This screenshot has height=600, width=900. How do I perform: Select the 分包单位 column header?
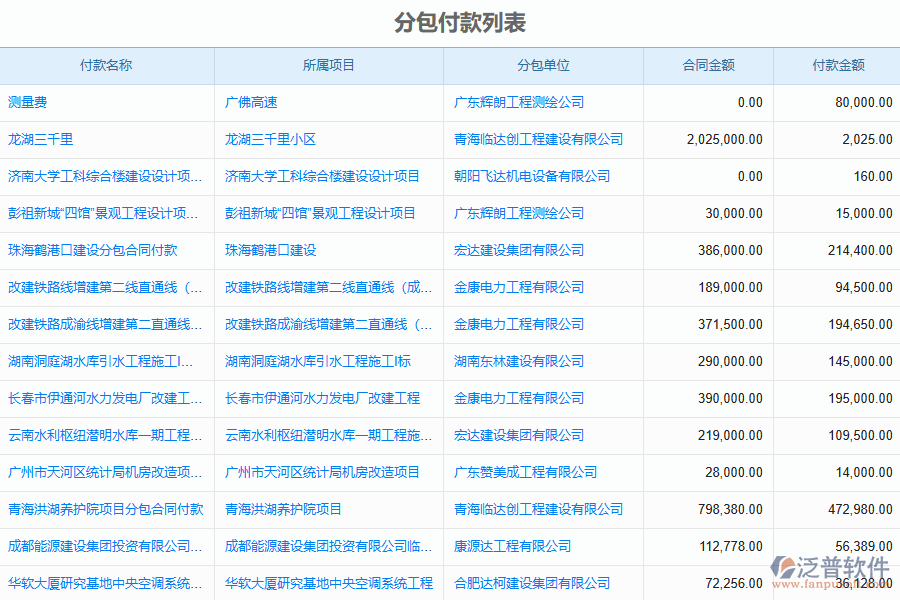543,66
